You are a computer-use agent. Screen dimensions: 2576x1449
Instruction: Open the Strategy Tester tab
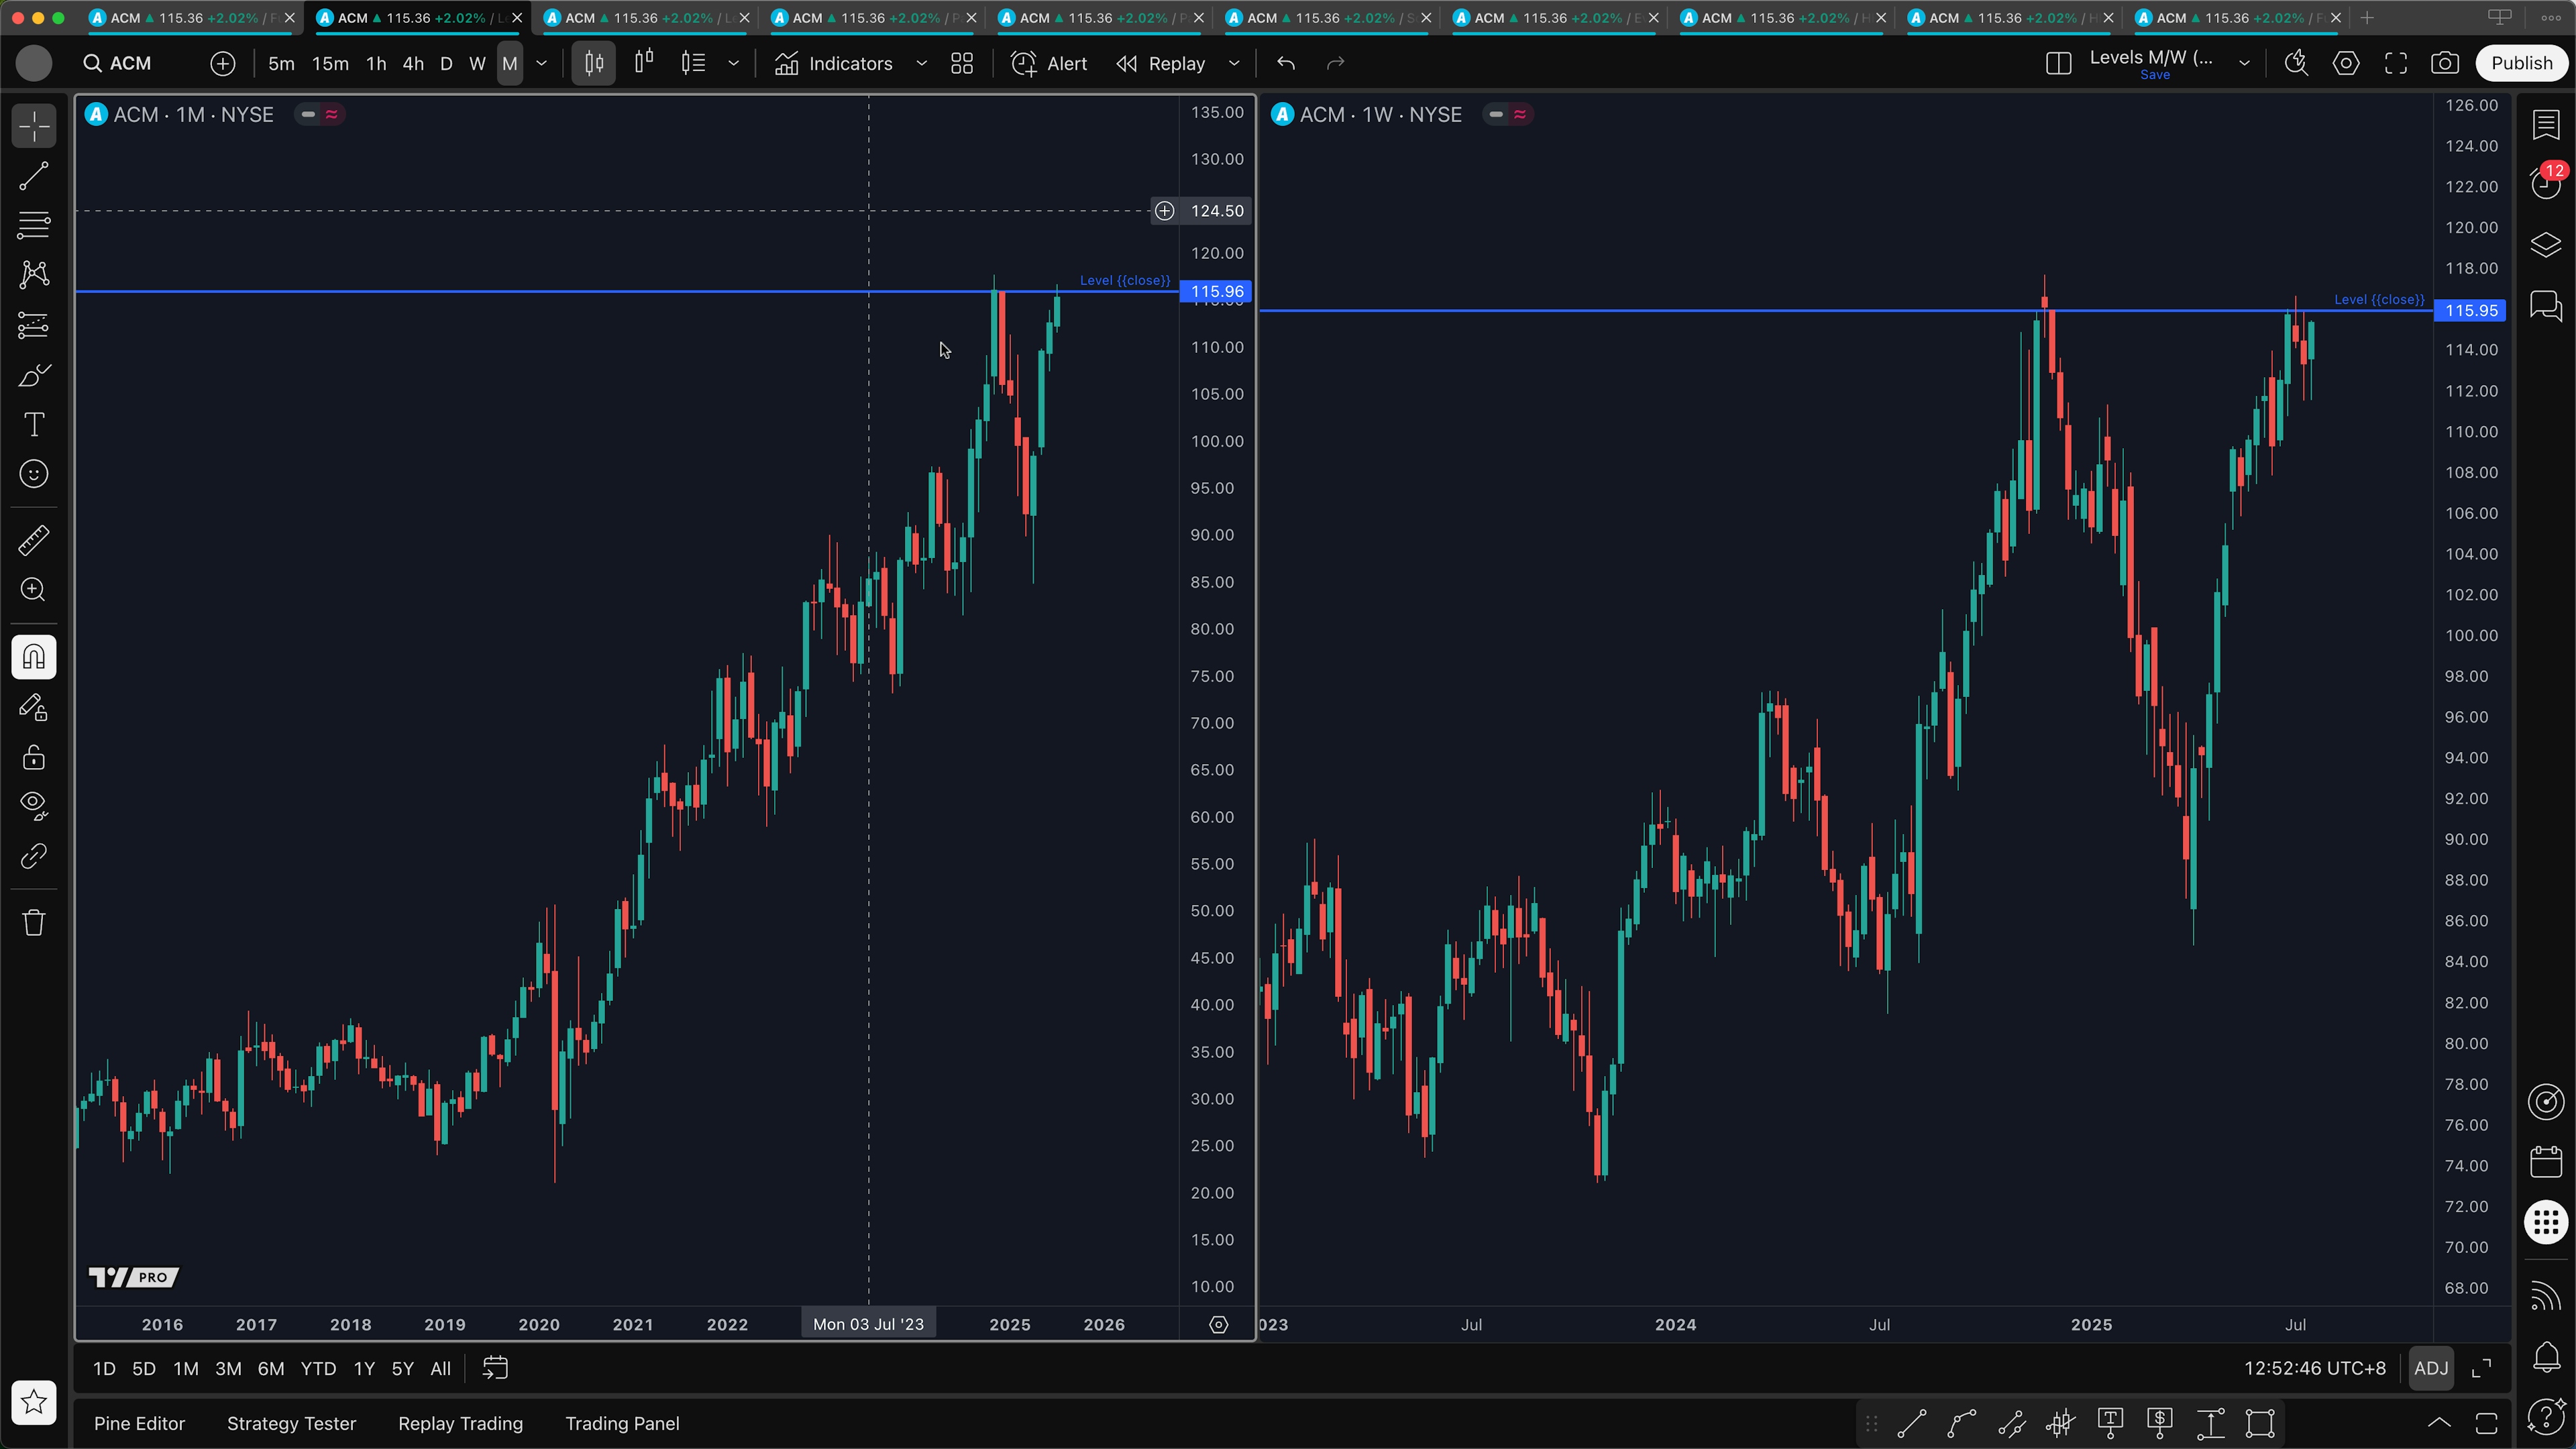(x=291, y=1424)
